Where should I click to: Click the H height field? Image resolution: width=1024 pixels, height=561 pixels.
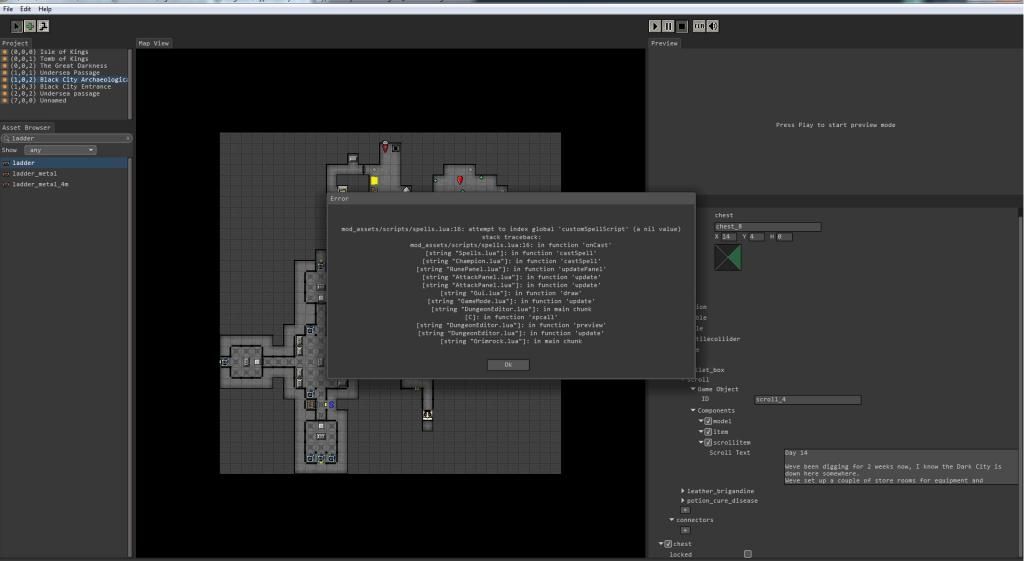pos(784,237)
